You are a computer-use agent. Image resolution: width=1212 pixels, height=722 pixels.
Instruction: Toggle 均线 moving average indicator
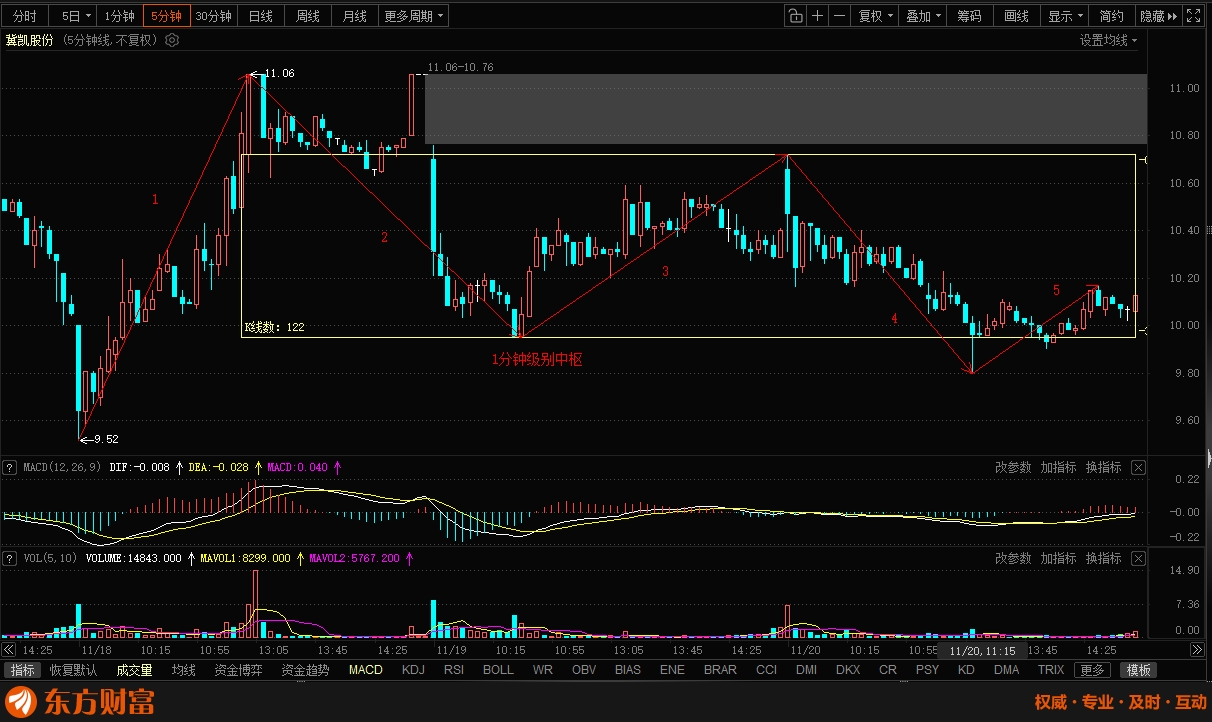183,670
